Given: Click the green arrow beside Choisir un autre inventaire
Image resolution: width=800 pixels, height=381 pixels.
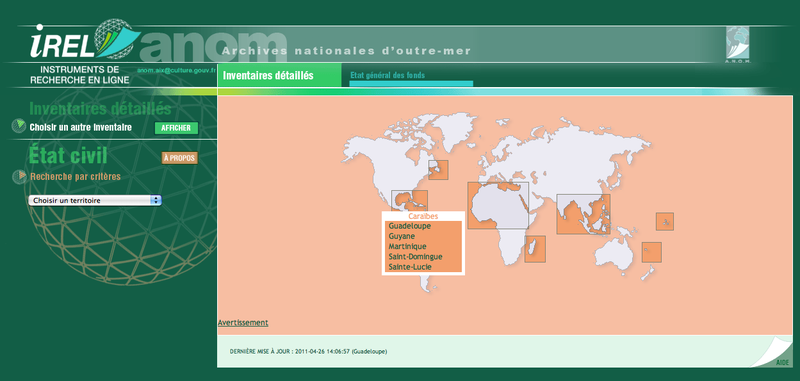Looking at the screenshot, I should (x=19, y=125).
